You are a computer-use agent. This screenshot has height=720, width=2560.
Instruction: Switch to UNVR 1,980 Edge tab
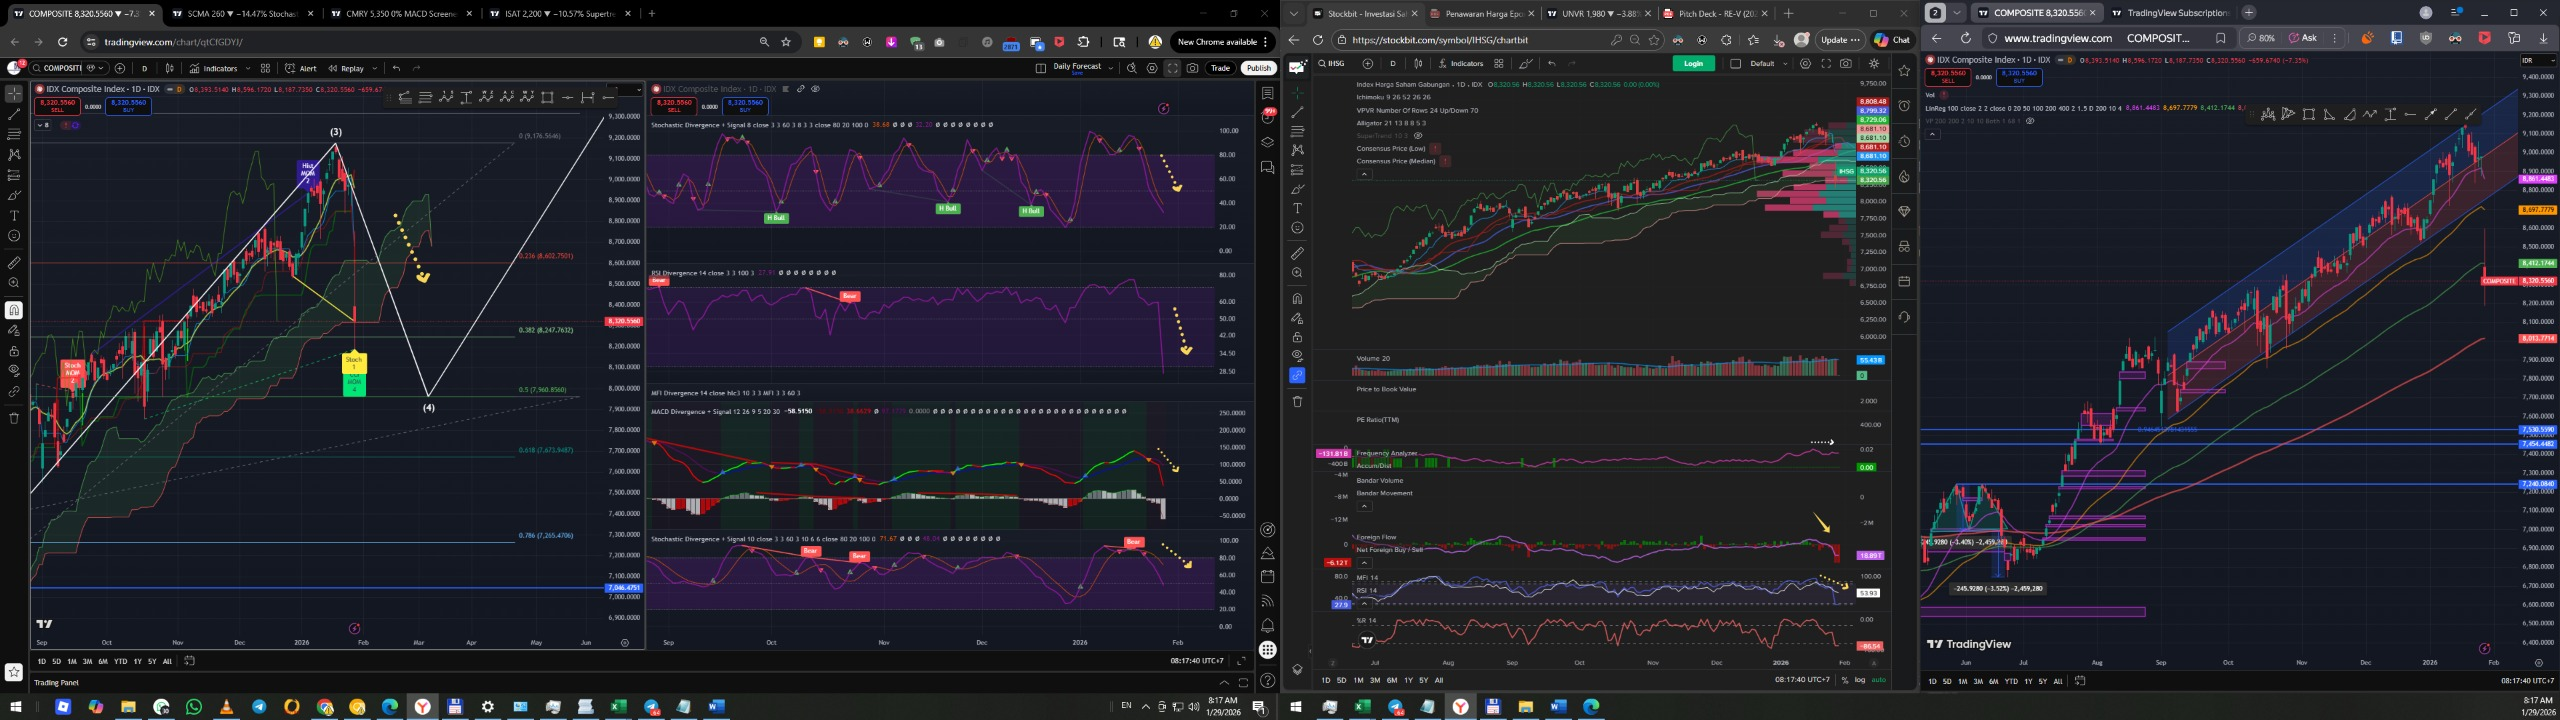coord(1598,13)
